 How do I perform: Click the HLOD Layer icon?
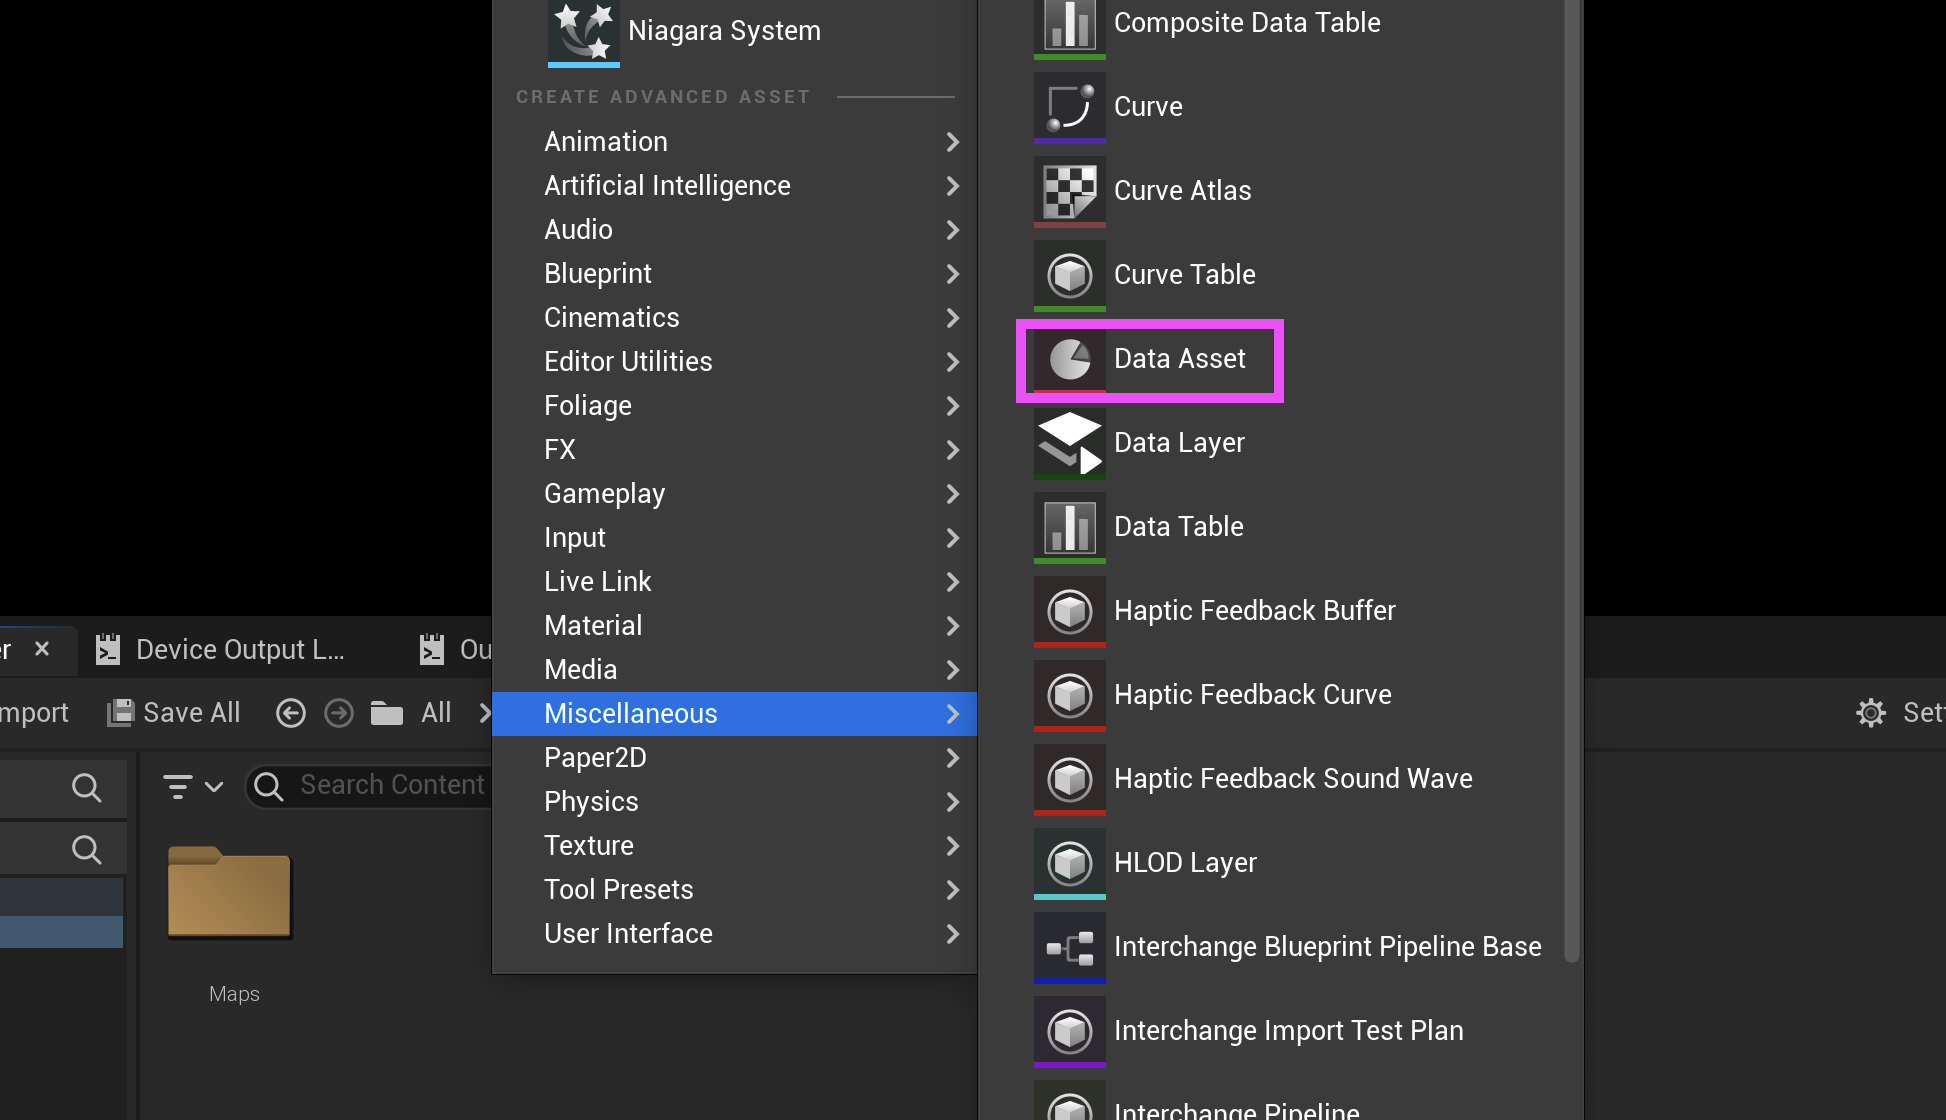coord(1069,863)
